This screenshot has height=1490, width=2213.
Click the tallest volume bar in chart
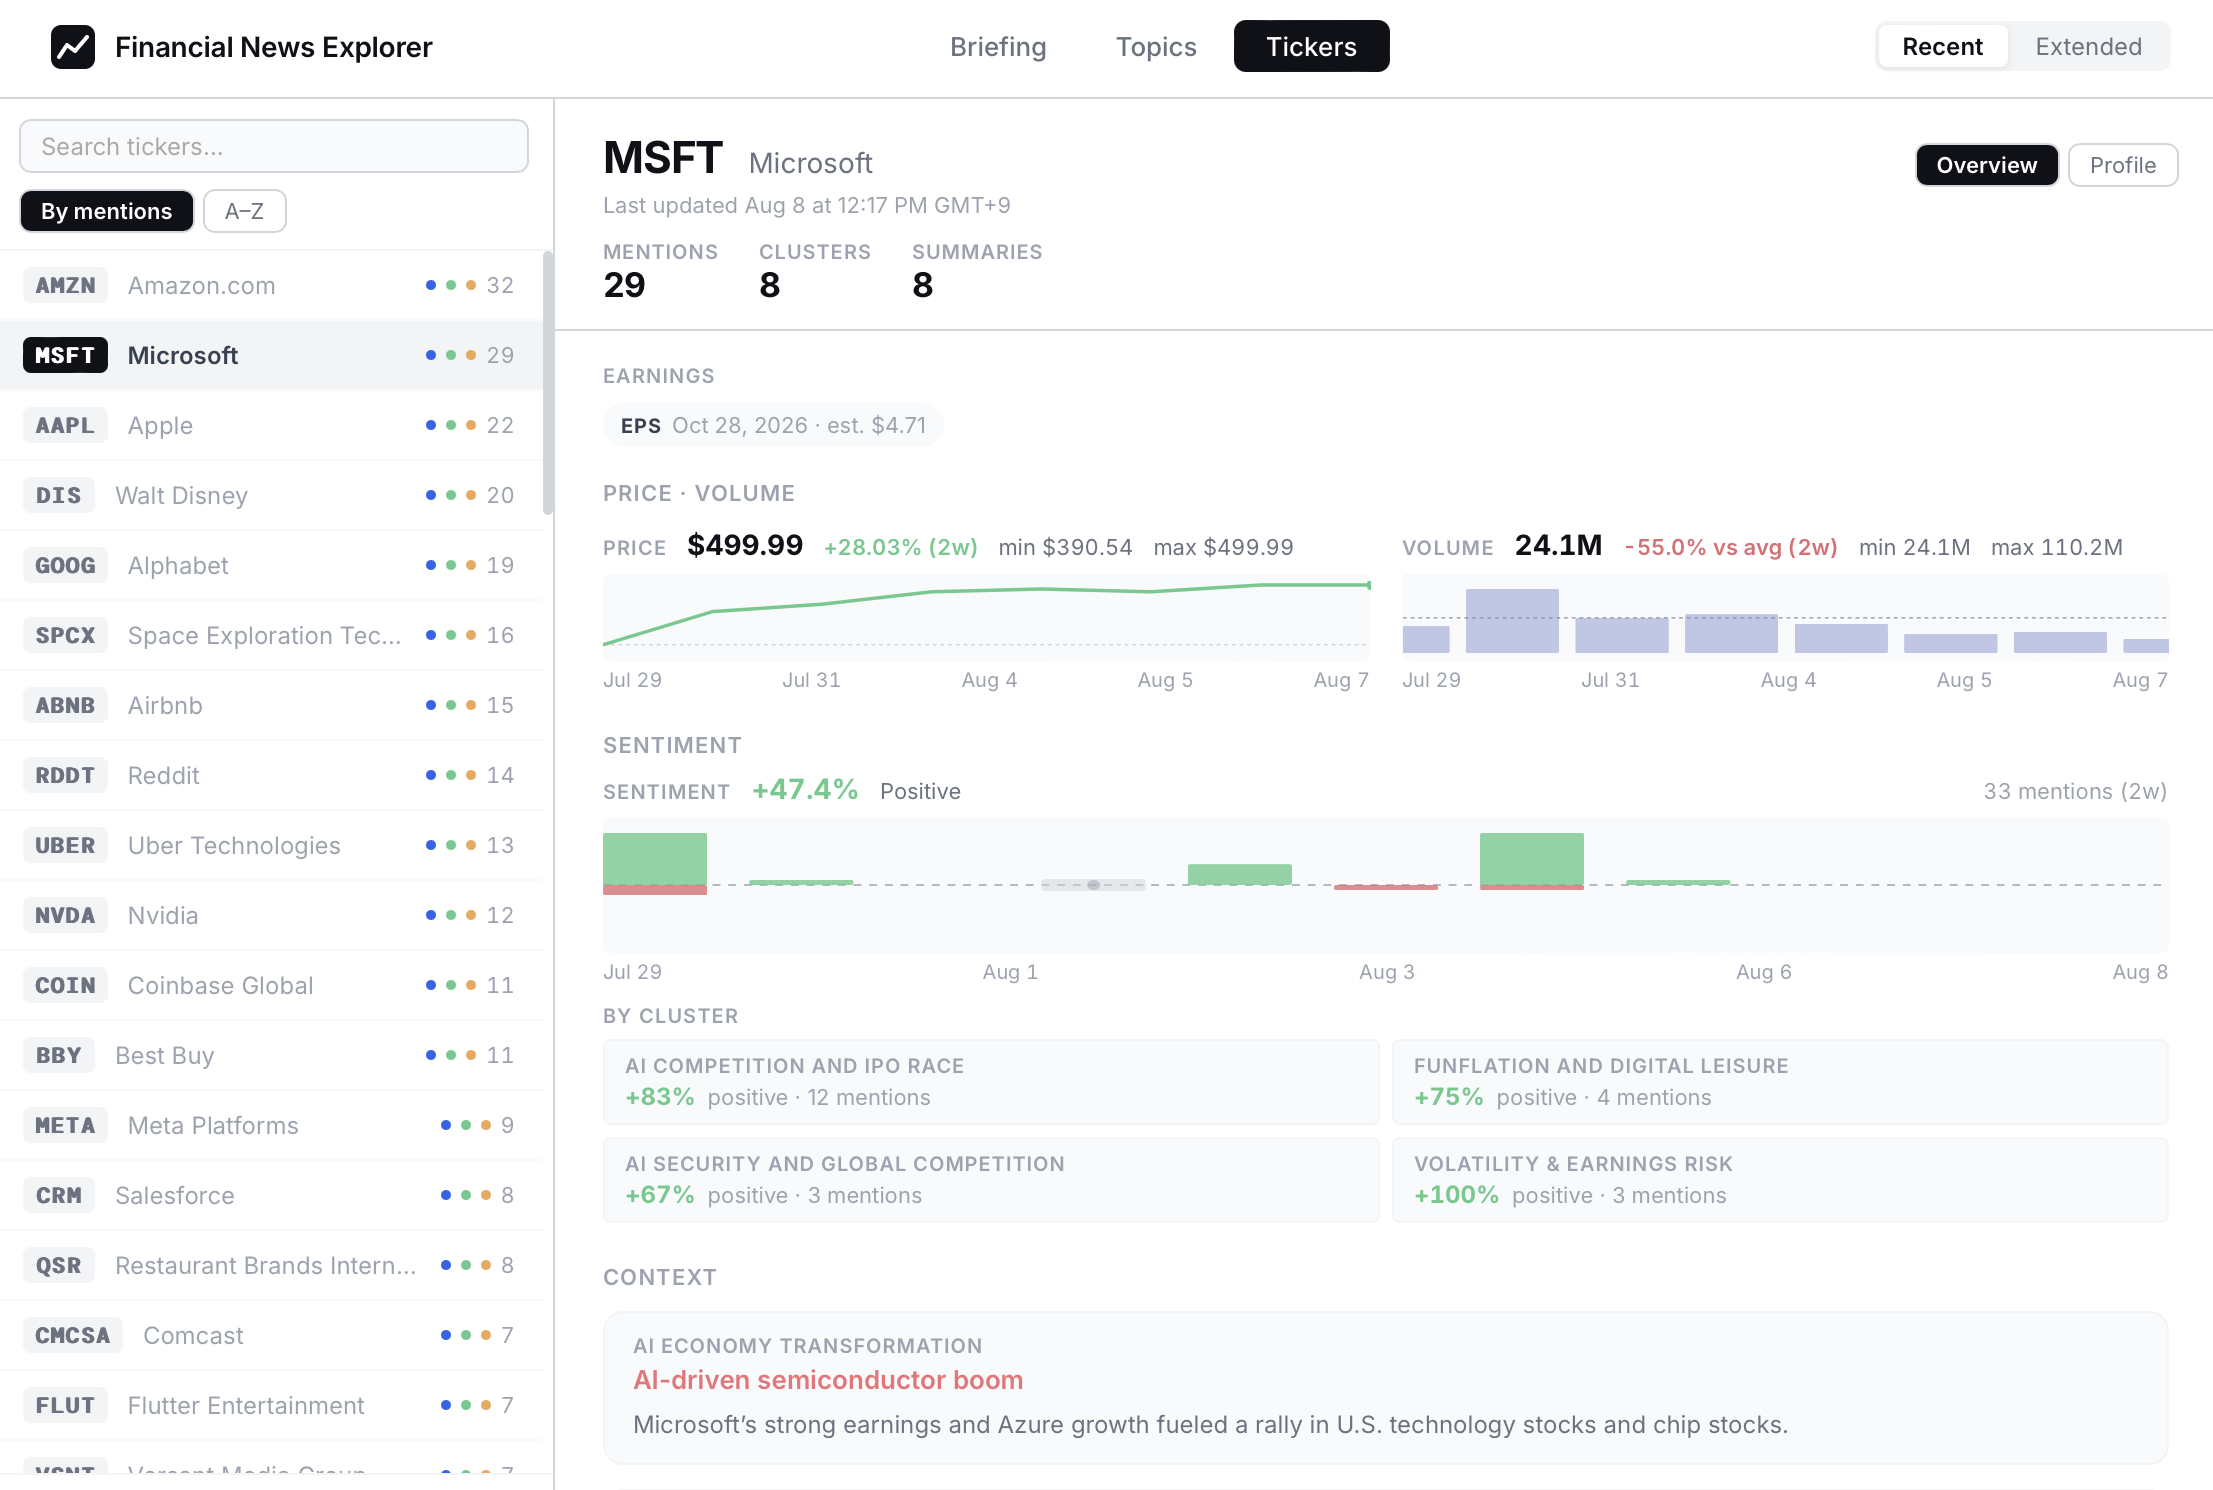tap(1512, 621)
